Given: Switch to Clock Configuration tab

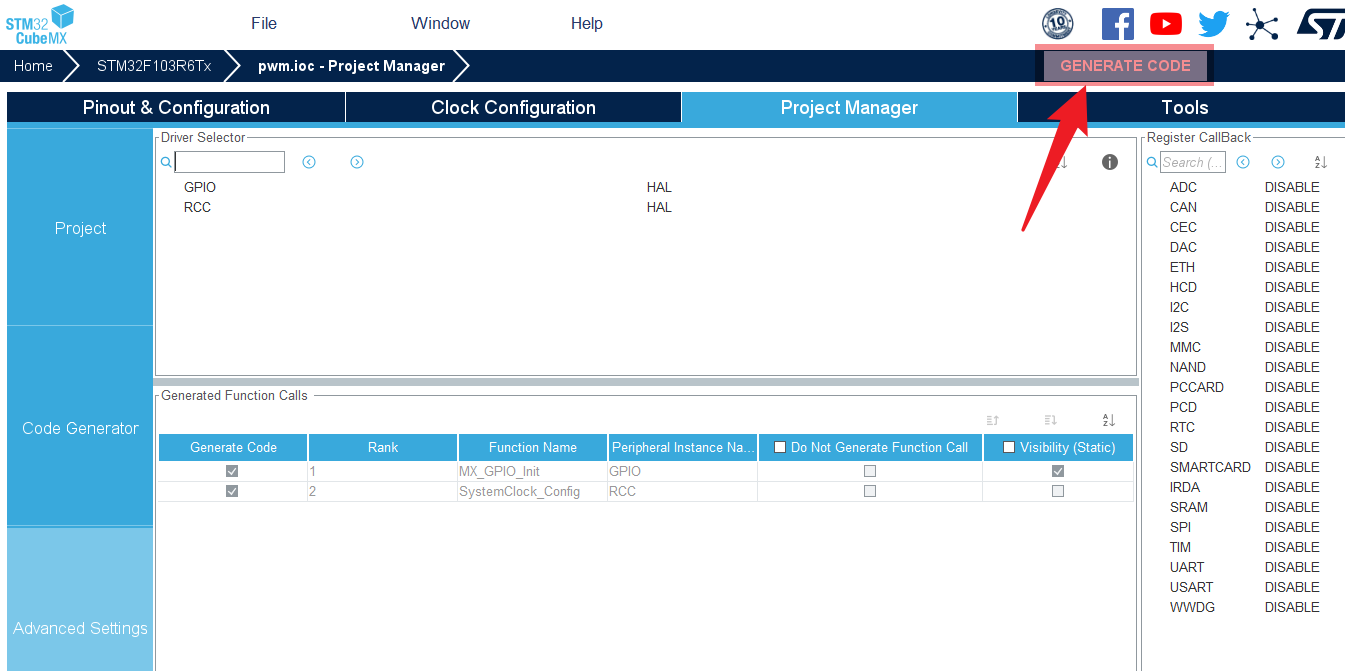Looking at the screenshot, I should (x=513, y=107).
